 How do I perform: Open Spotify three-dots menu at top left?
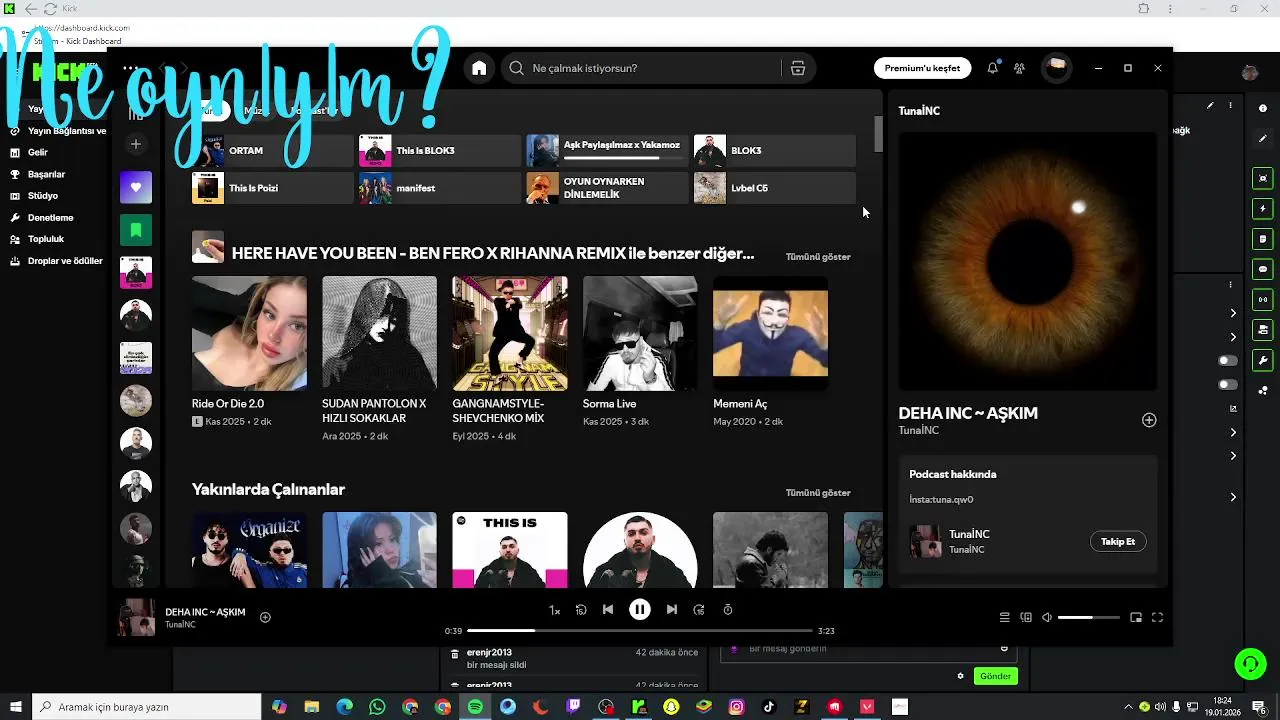click(x=130, y=68)
